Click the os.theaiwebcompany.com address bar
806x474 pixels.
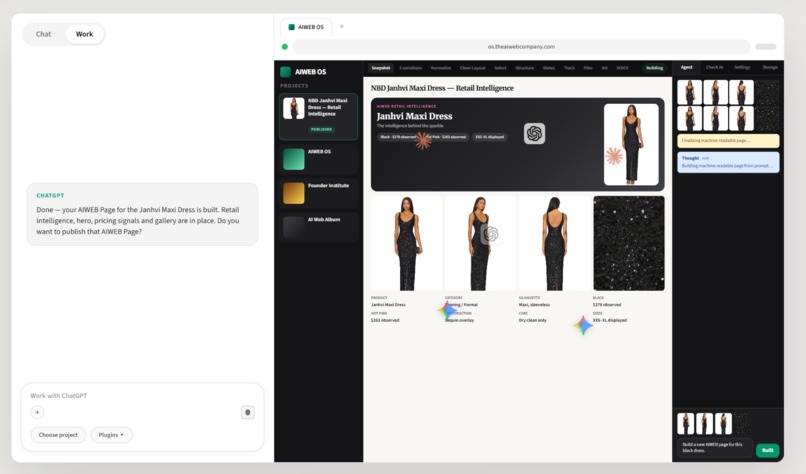click(521, 46)
